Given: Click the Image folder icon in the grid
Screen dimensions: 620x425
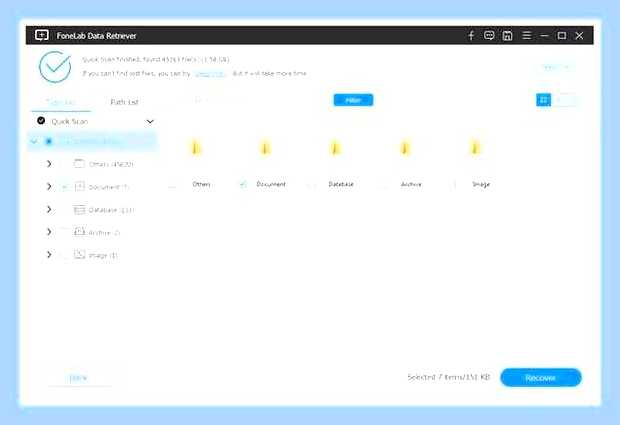Looking at the screenshot, I should click(x=474, y=148).
